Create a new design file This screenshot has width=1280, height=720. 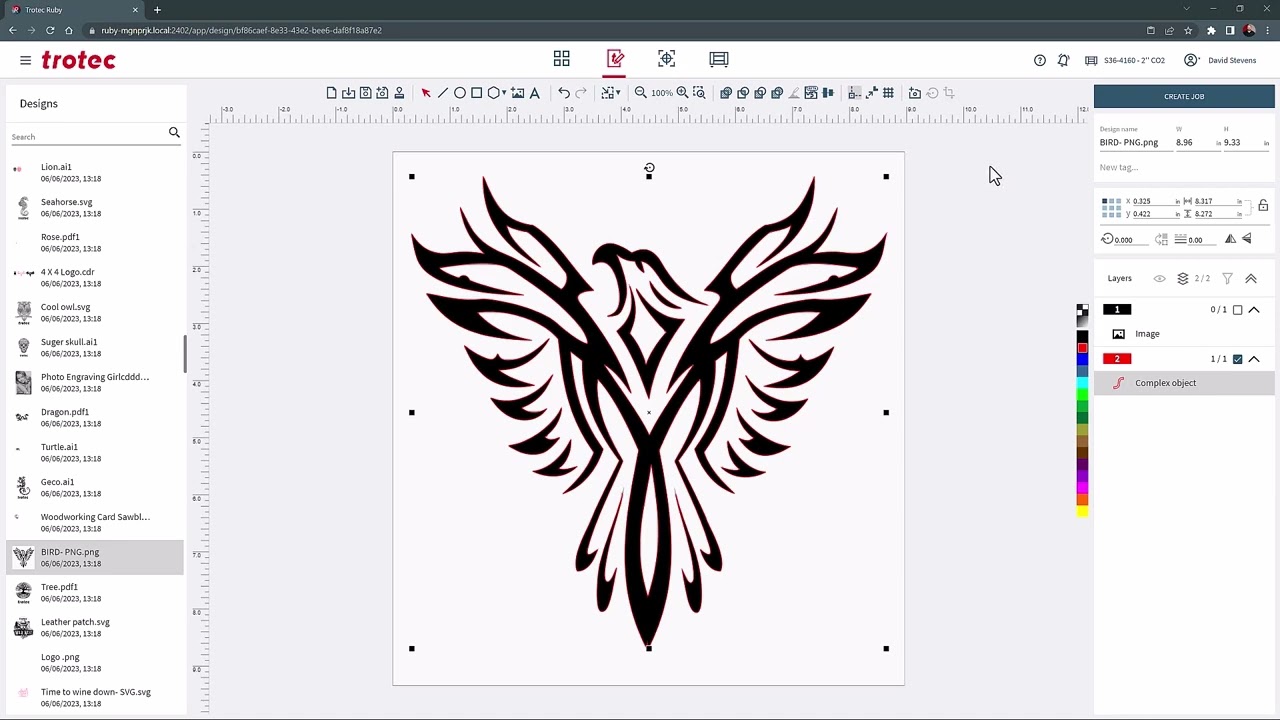[x=331, y=93]
